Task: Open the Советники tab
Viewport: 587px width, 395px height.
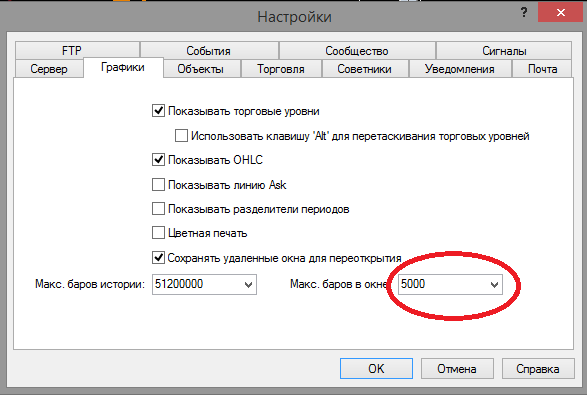Action: click(365, 69)
